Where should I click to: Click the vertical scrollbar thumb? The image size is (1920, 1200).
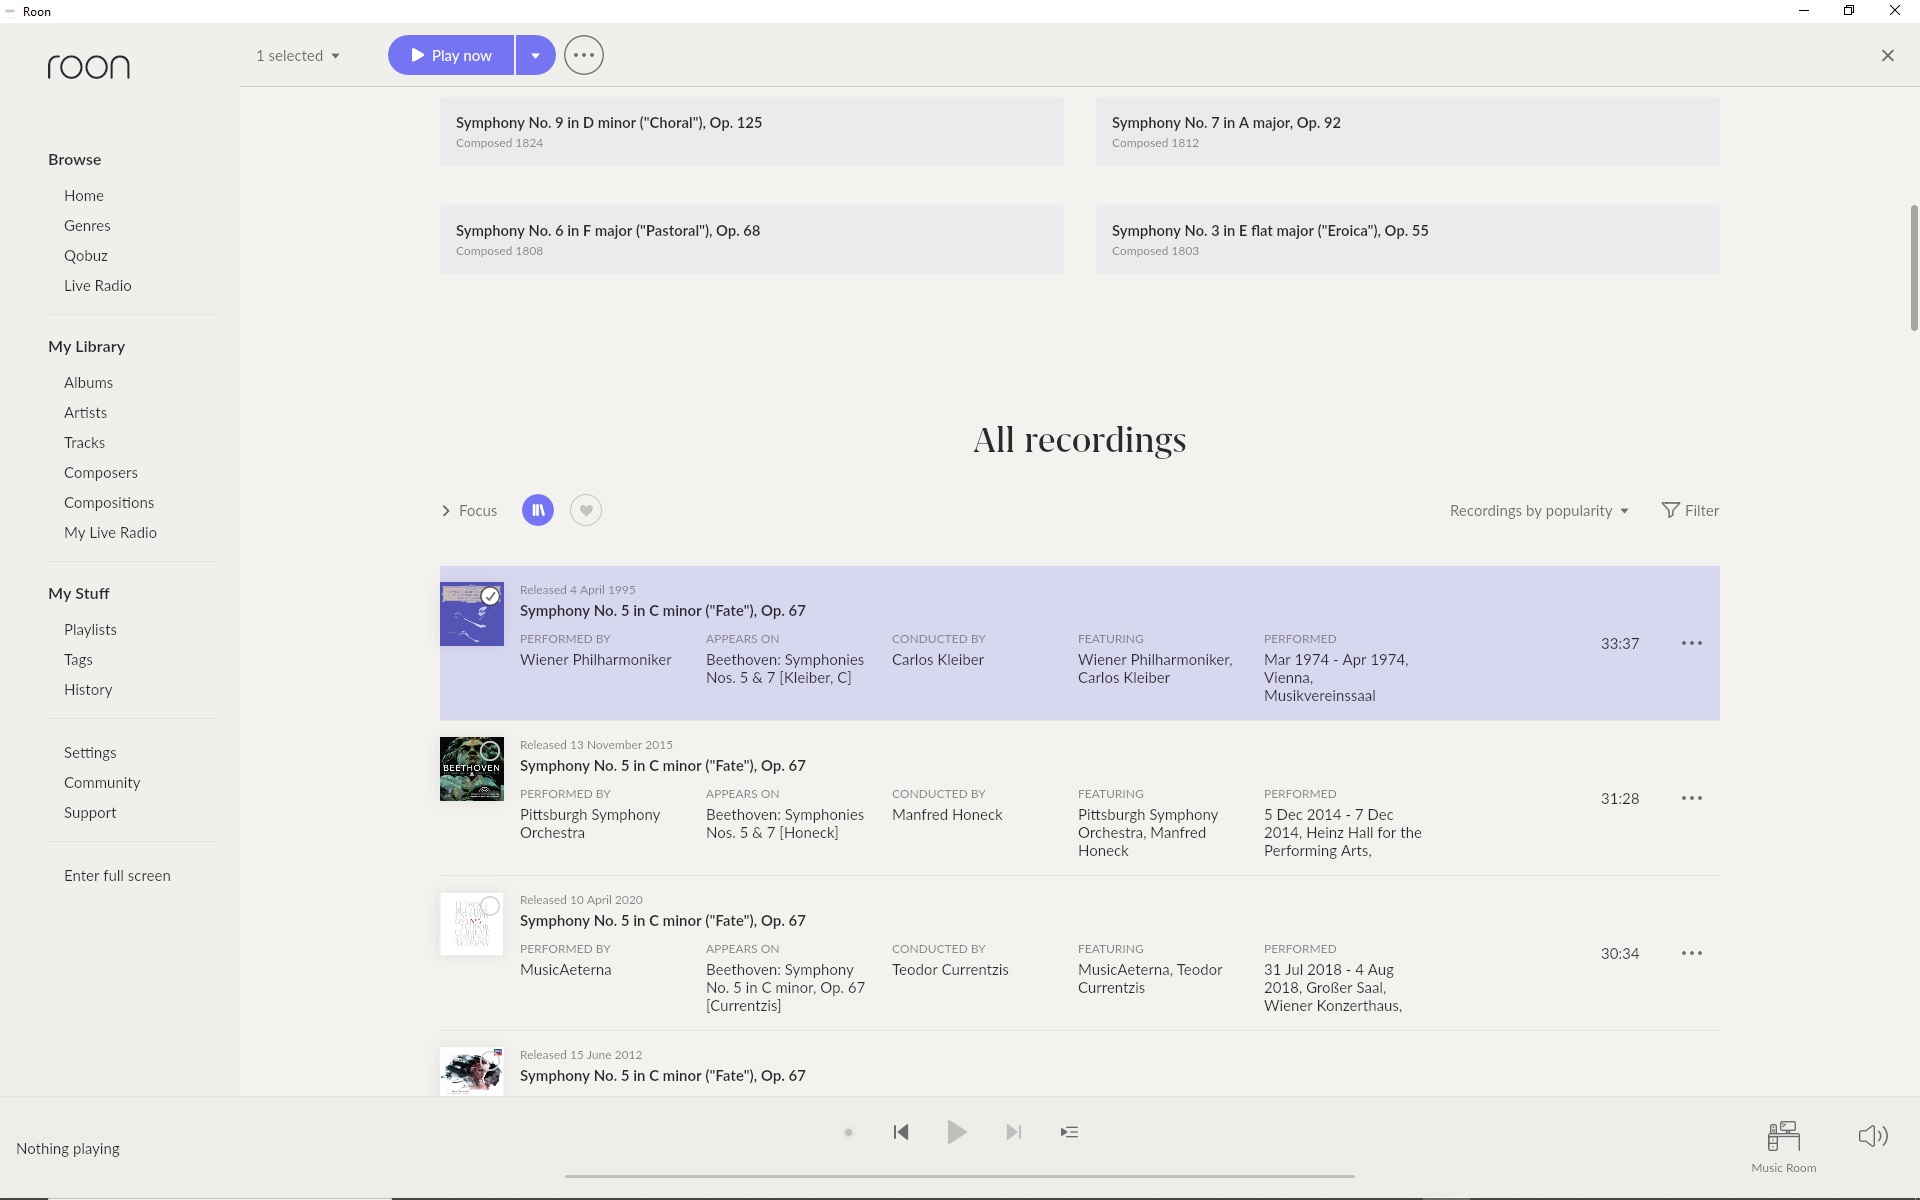tap(1914, 268)
